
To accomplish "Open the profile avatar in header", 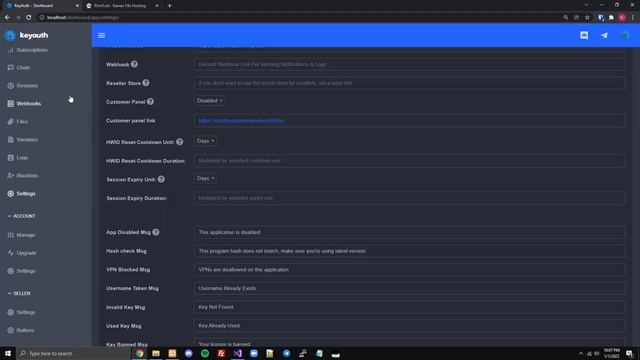I will (624, 36).
